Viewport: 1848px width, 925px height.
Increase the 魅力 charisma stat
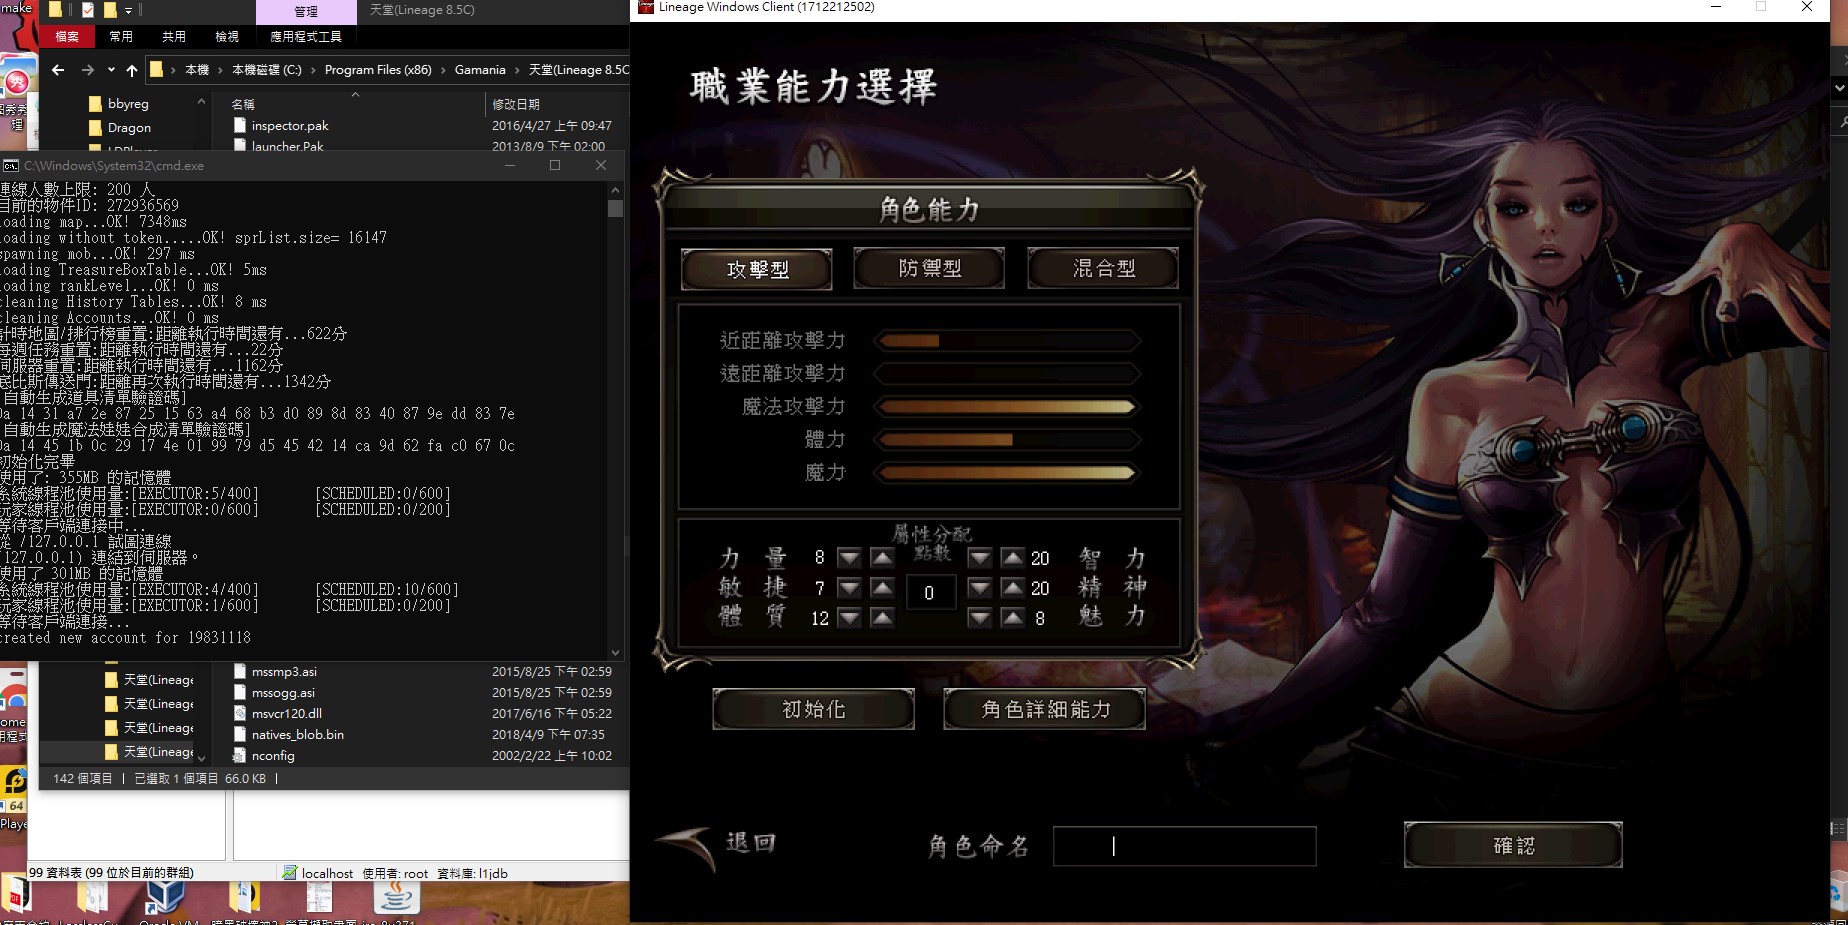(x=1013, y=618)
